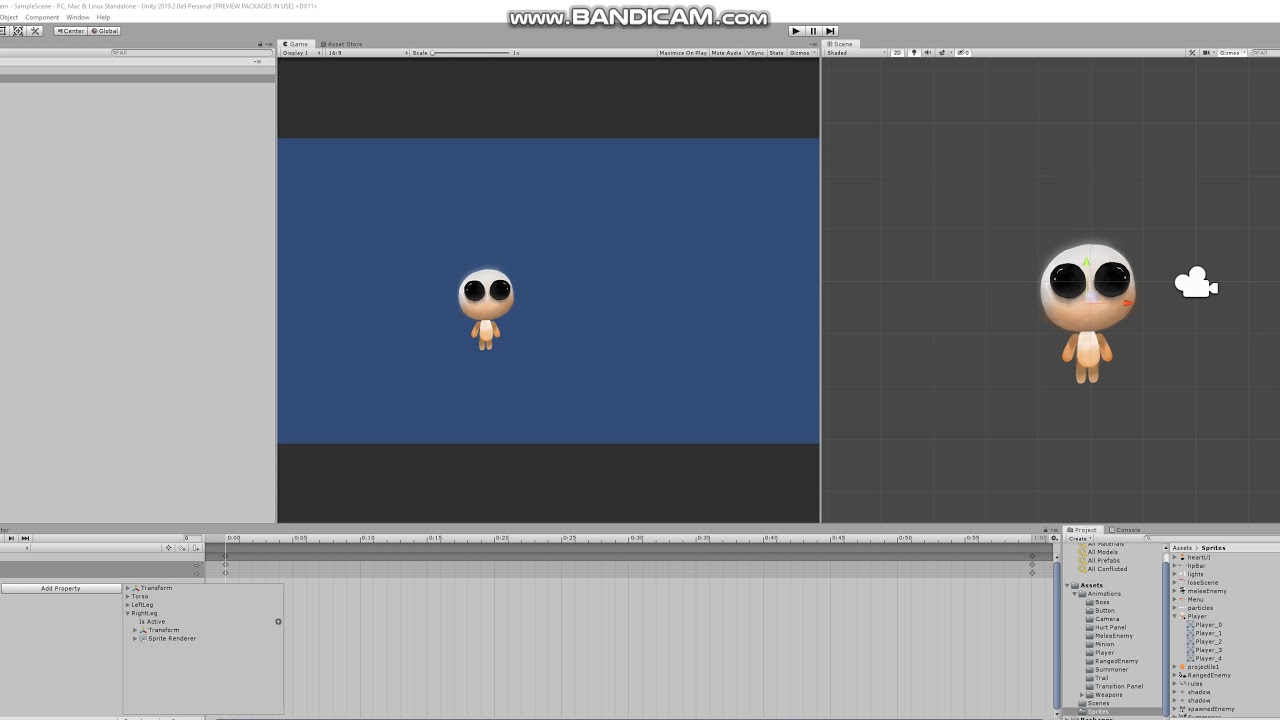Open Scene view tools wrench icon
This screenshot has height=720, width=1280.
1192,53
